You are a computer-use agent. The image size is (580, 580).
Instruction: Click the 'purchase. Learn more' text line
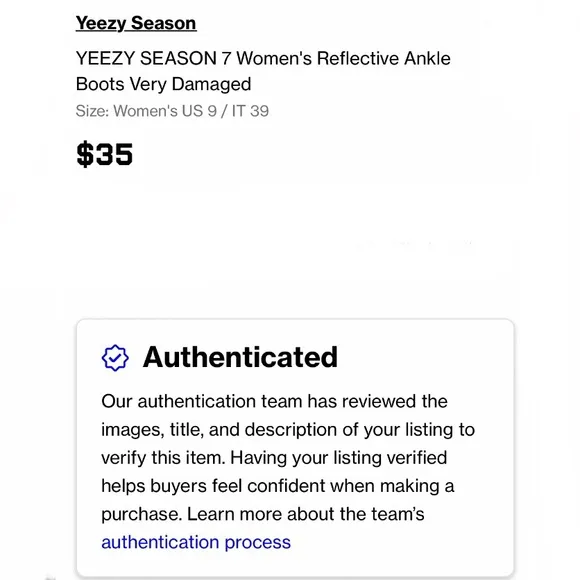coord(263,514)
